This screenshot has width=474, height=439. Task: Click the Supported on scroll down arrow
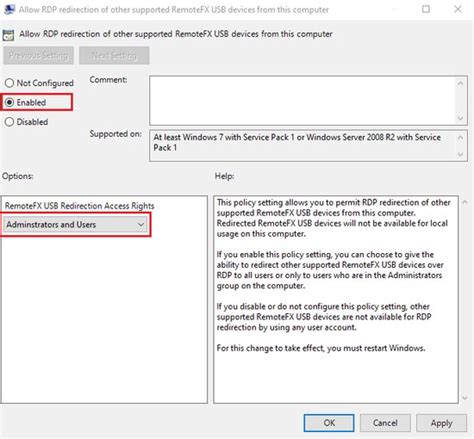coord(461,155)
